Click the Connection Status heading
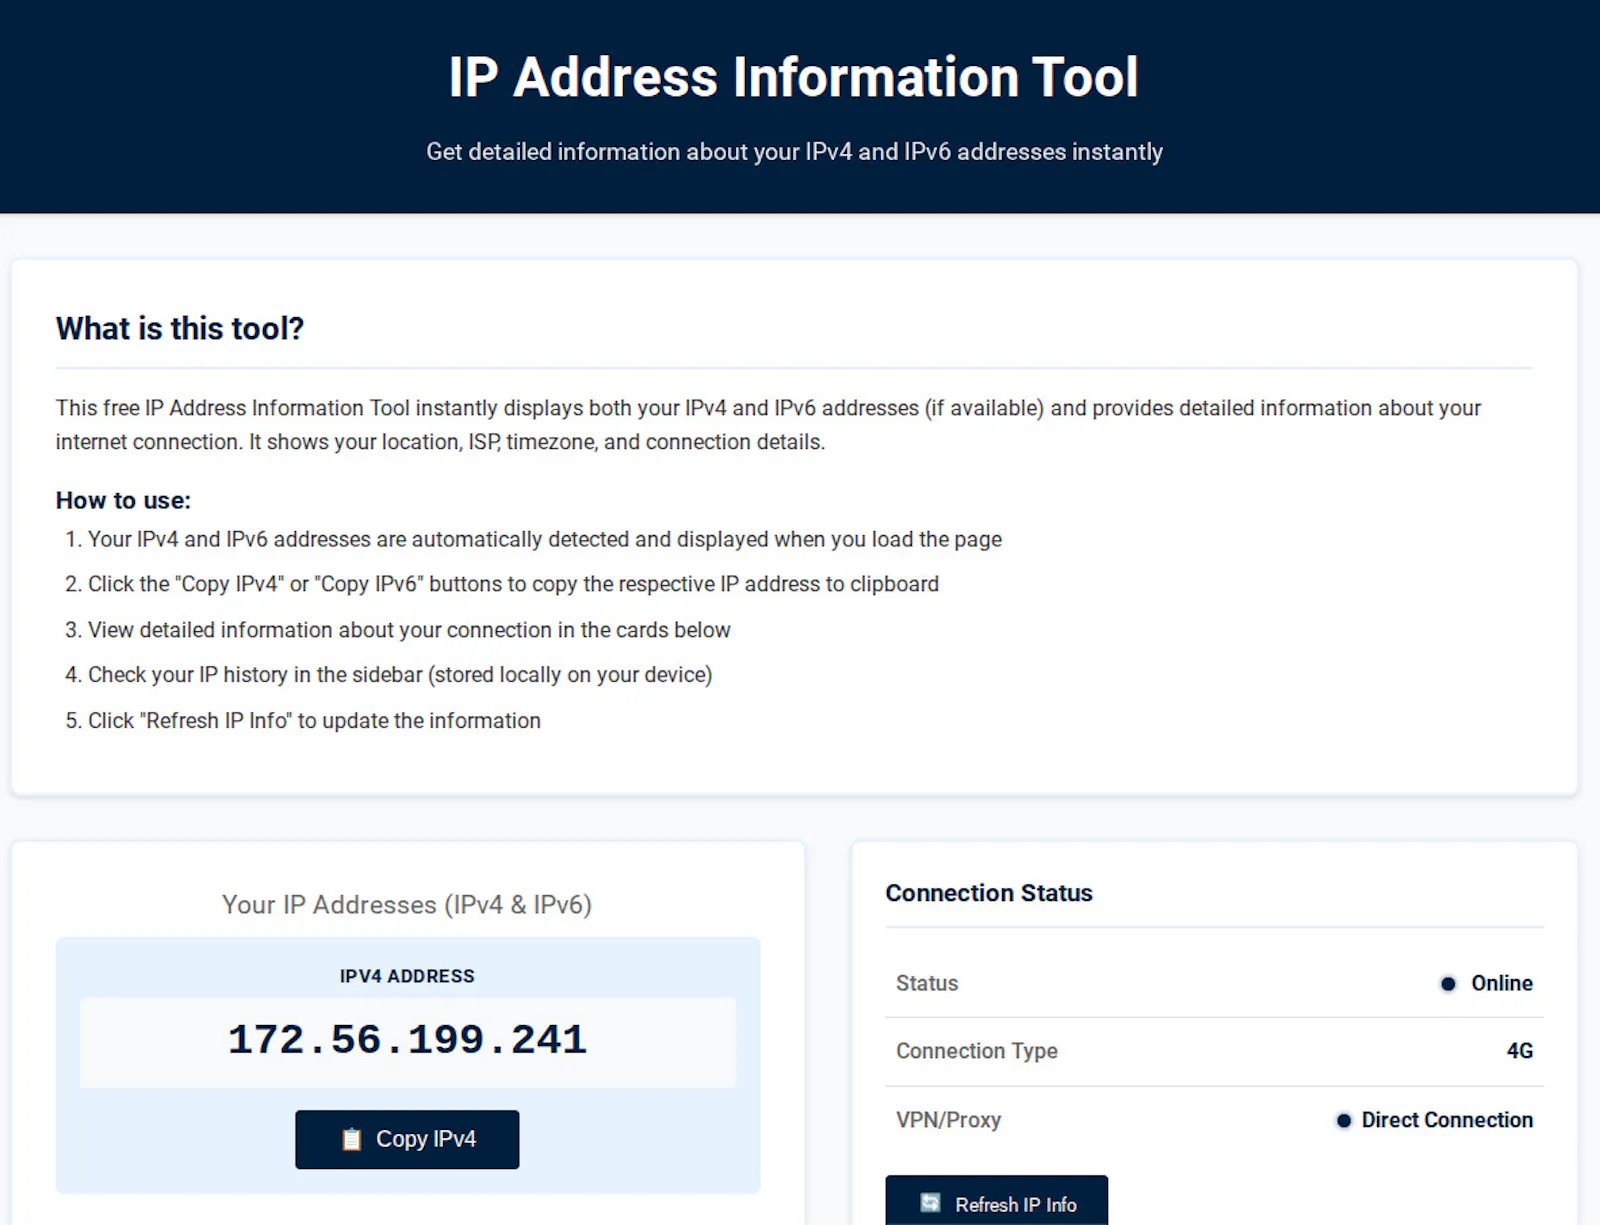The height and width of the screenshot is (1225, 1600). (989, 893)
